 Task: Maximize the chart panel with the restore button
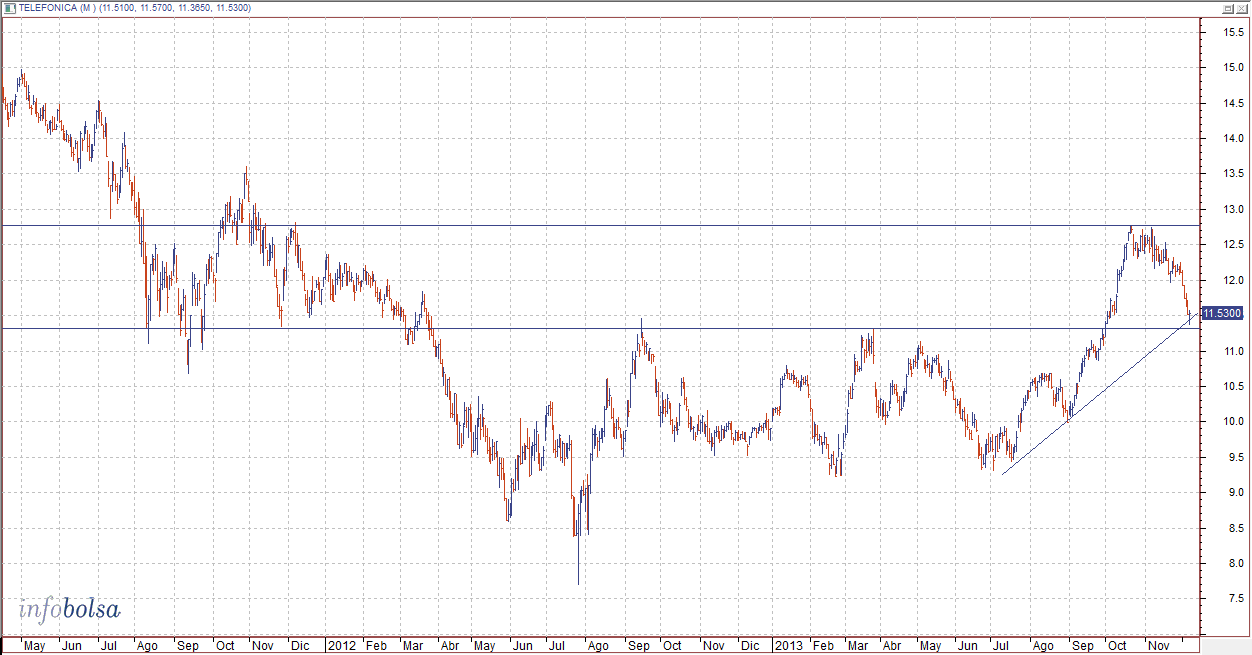[x=1227, y=8]
